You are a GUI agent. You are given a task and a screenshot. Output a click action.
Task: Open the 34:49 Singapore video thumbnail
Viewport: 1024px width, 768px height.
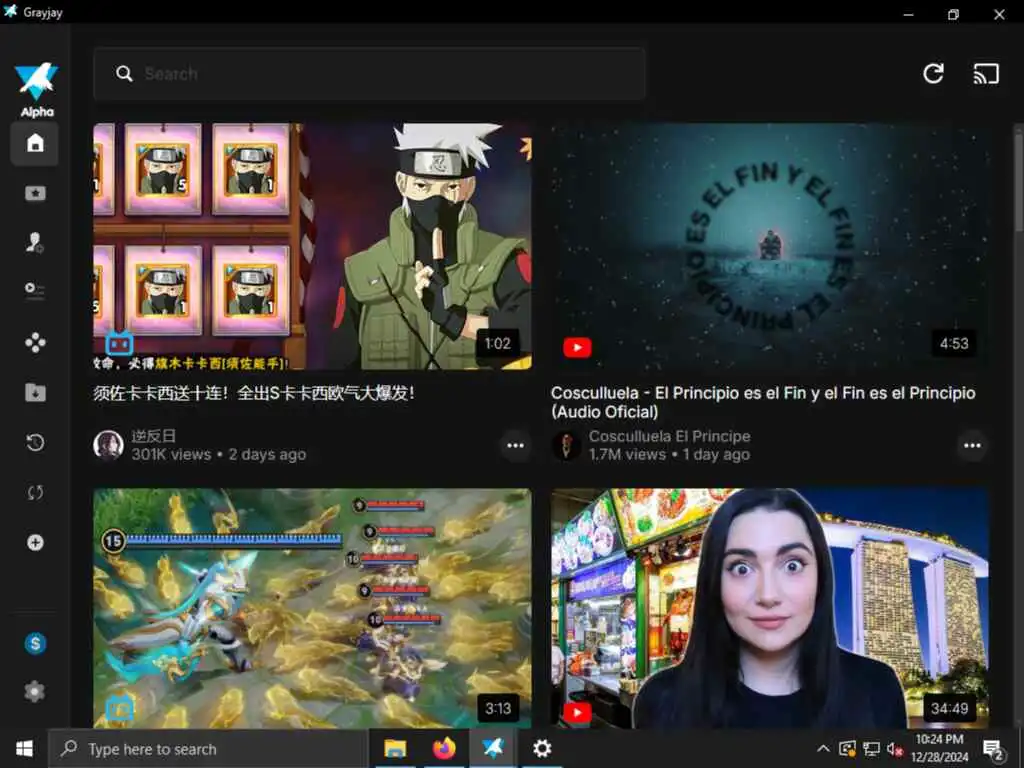click(769, 608)
